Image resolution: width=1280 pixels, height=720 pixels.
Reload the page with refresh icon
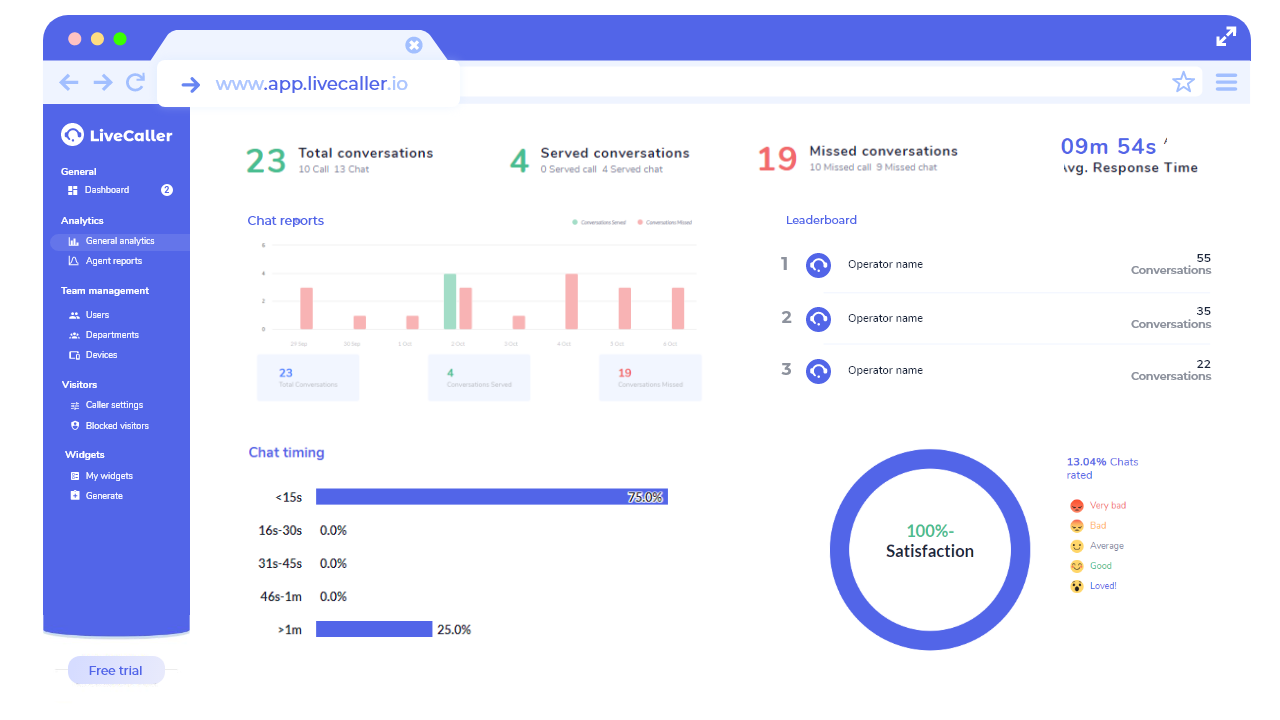coord(136,83)
